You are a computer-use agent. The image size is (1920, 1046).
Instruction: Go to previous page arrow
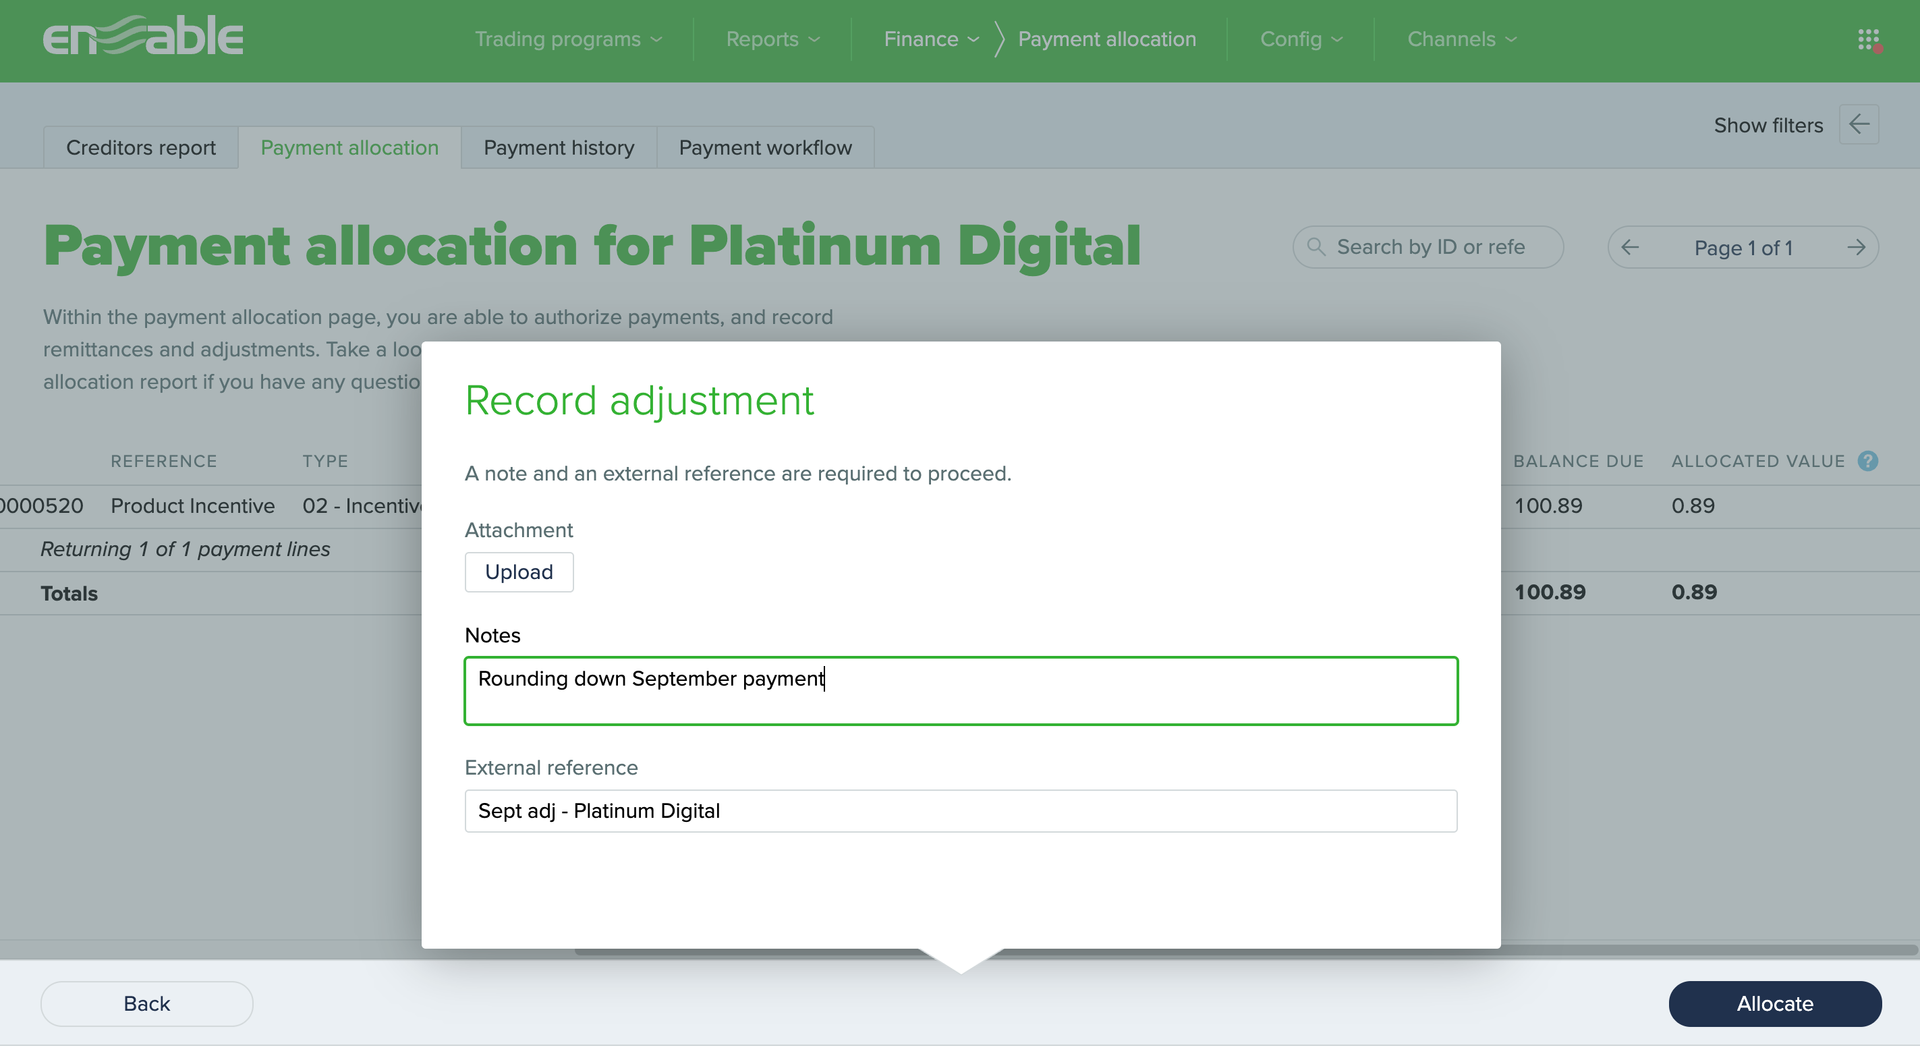click(1630, 247)
